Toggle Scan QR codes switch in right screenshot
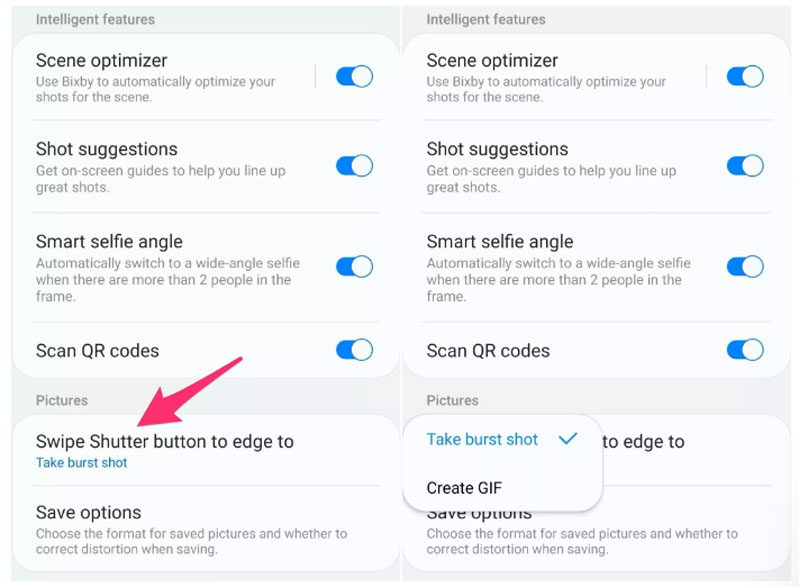The width and height of the screenshot is (799, 587). point(745,350)
